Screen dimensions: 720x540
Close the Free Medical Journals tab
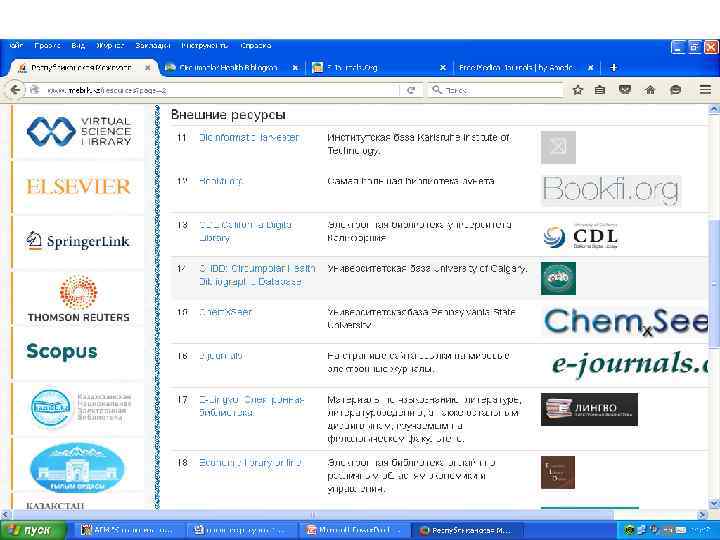click(591, 68)
